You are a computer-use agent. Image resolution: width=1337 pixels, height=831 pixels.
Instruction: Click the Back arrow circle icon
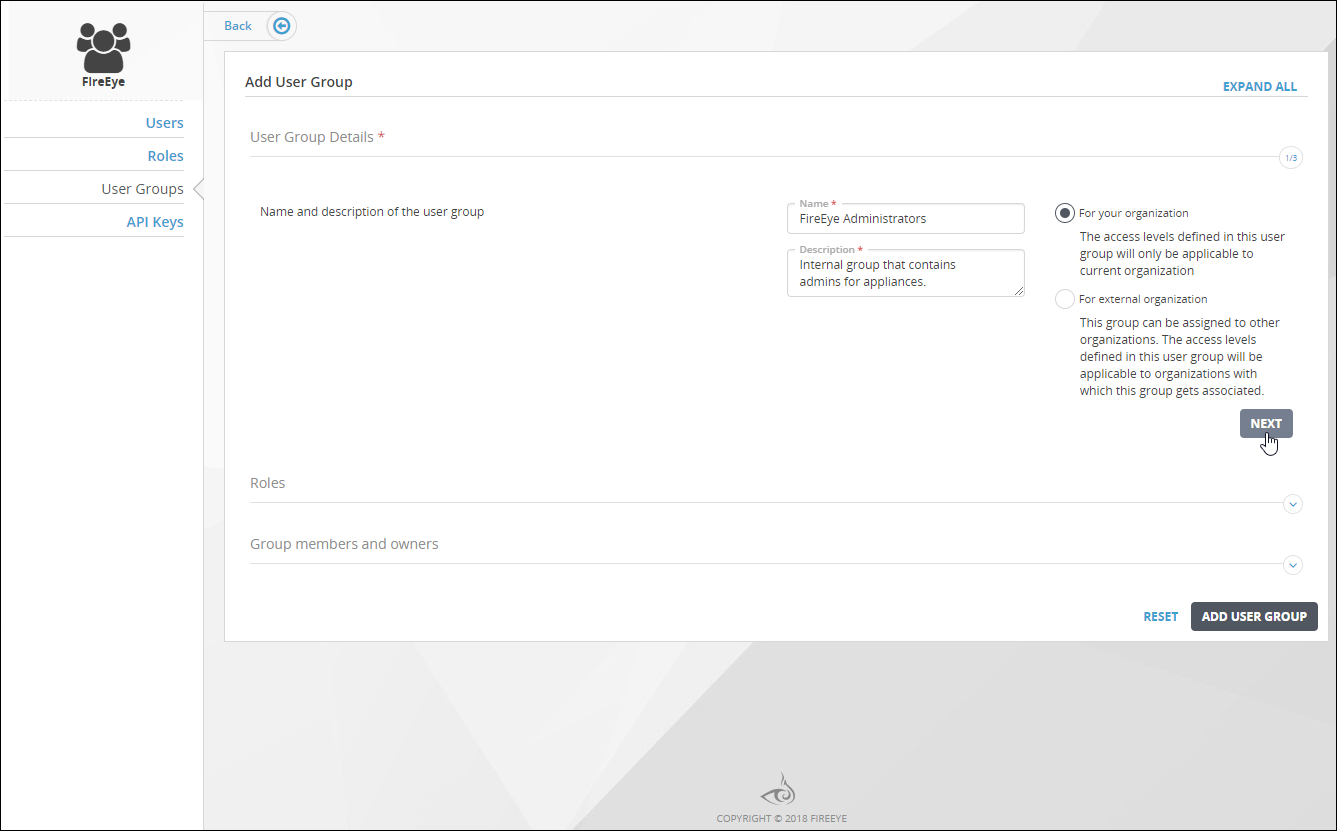point(282,26)
